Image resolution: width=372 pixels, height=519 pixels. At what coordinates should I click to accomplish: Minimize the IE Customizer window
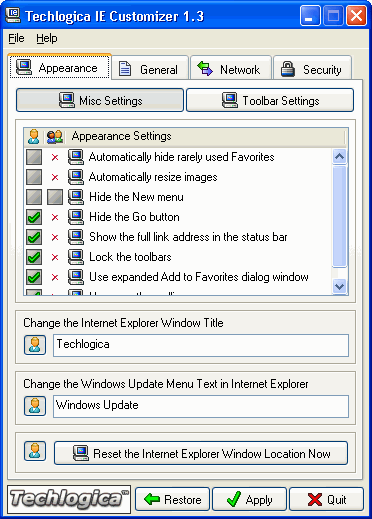click(310, 16)
